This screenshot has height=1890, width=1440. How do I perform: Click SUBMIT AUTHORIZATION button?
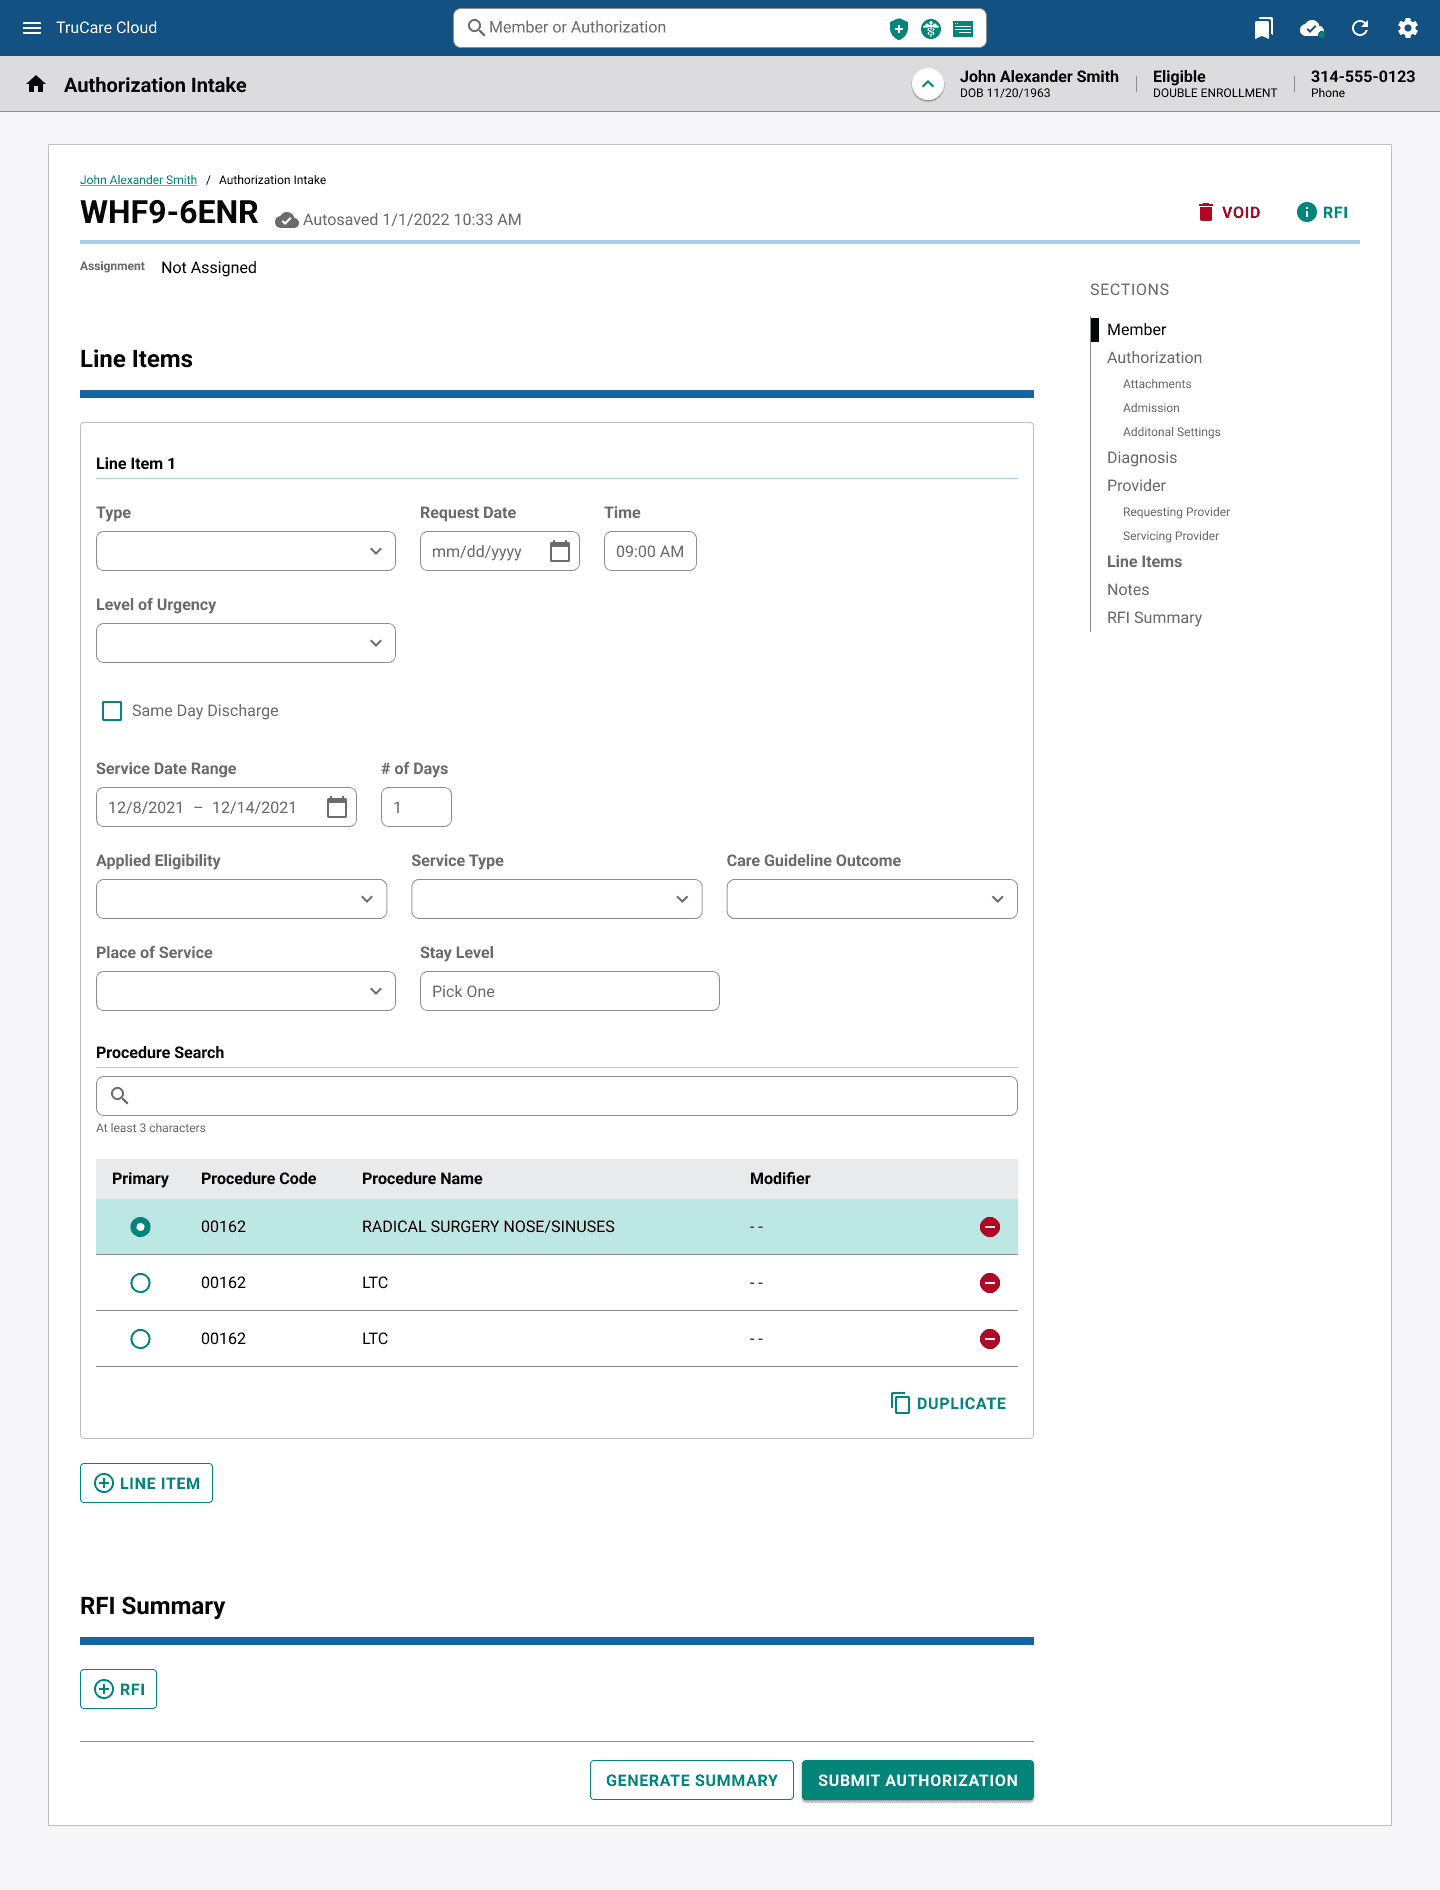click(918, 1780)
